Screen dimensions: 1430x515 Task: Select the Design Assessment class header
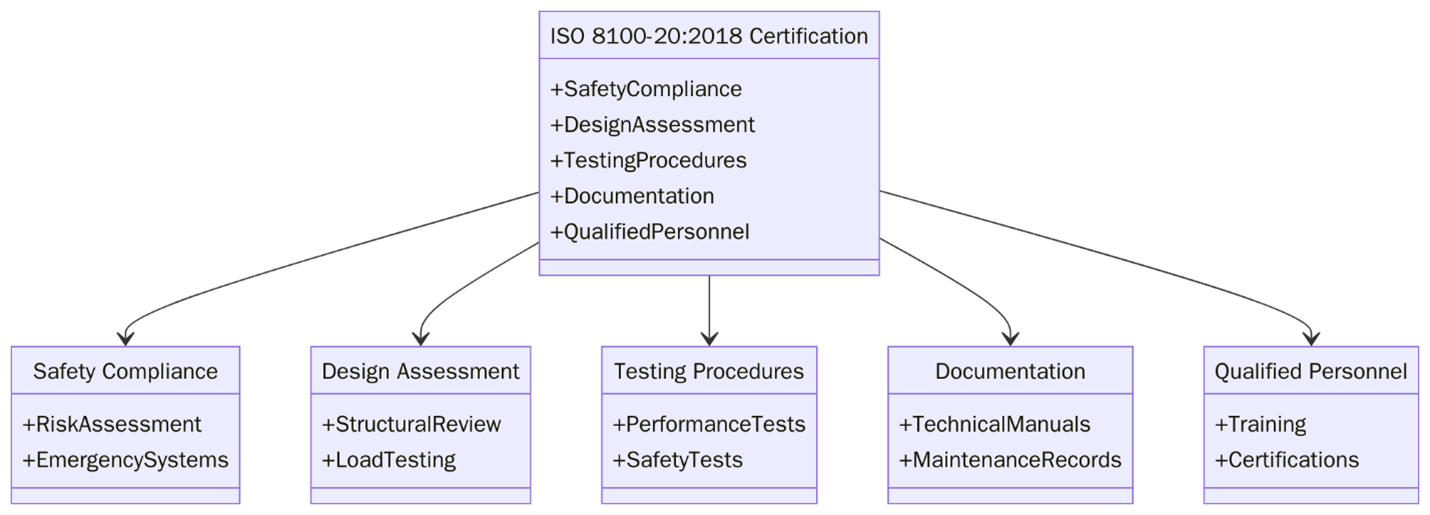[420, 371]
